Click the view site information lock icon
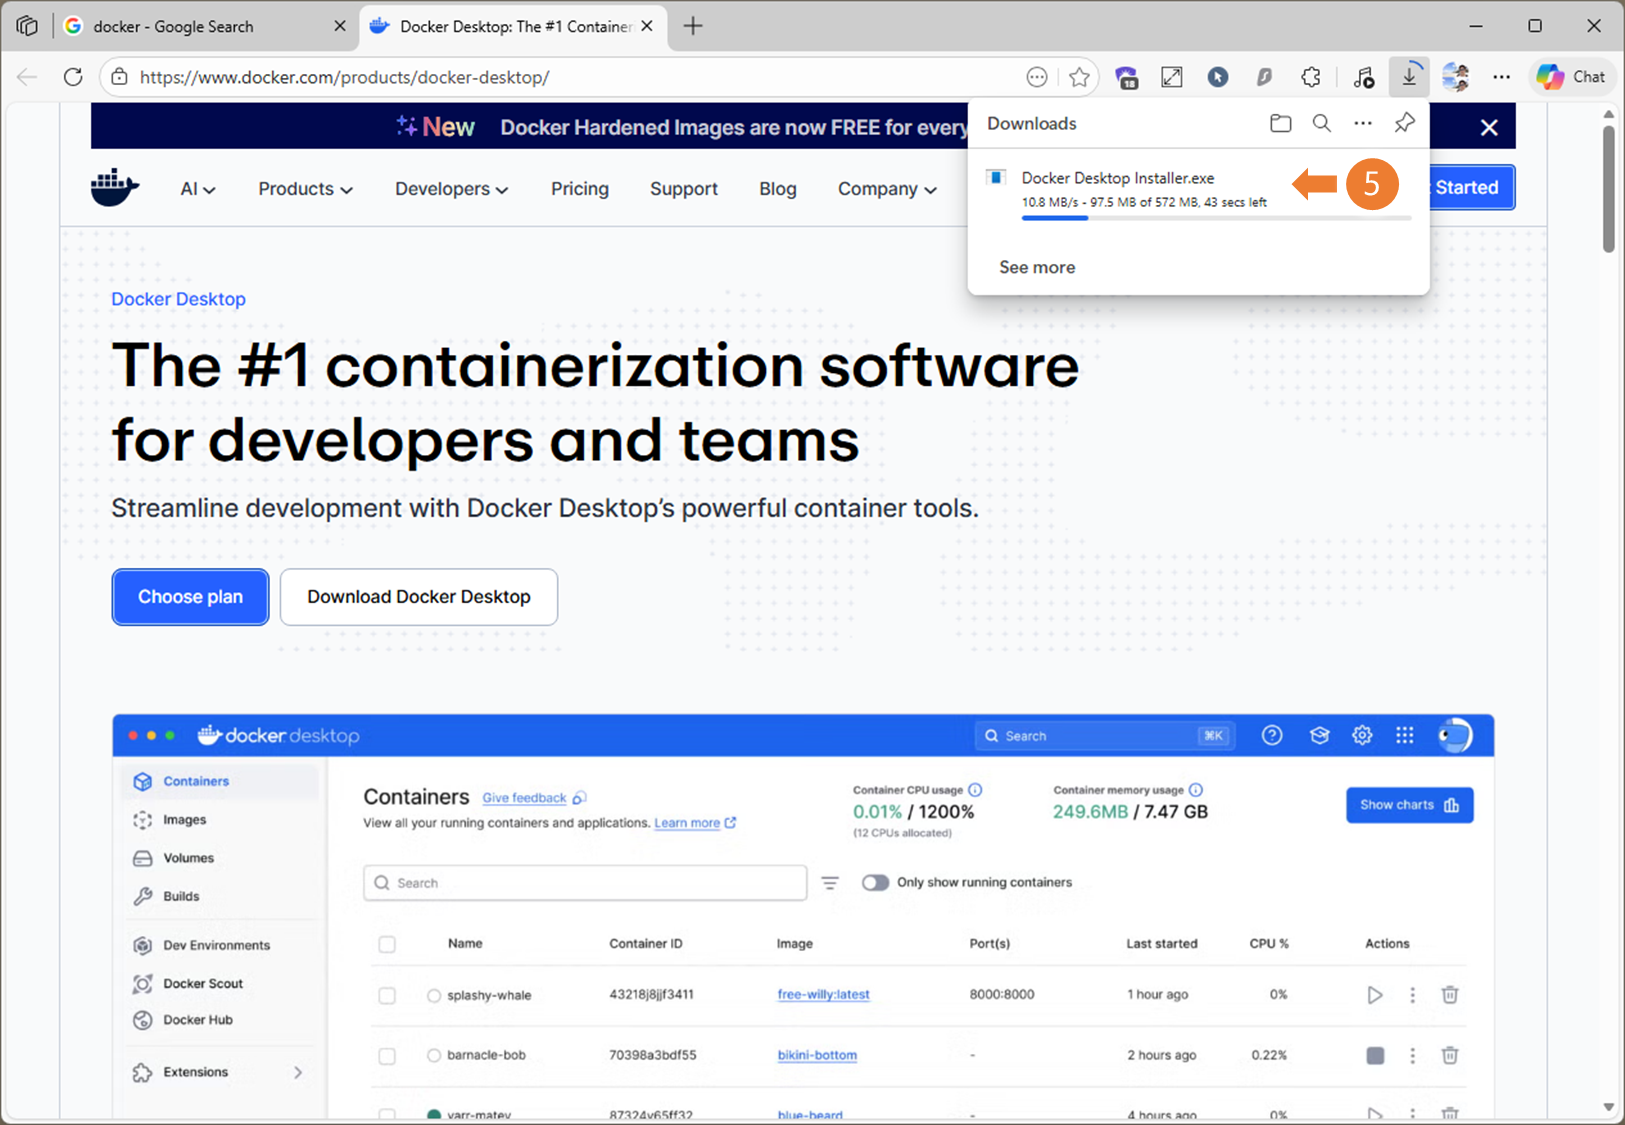The width and height of the screenshot is (1625, 1125). coord(120,77)
